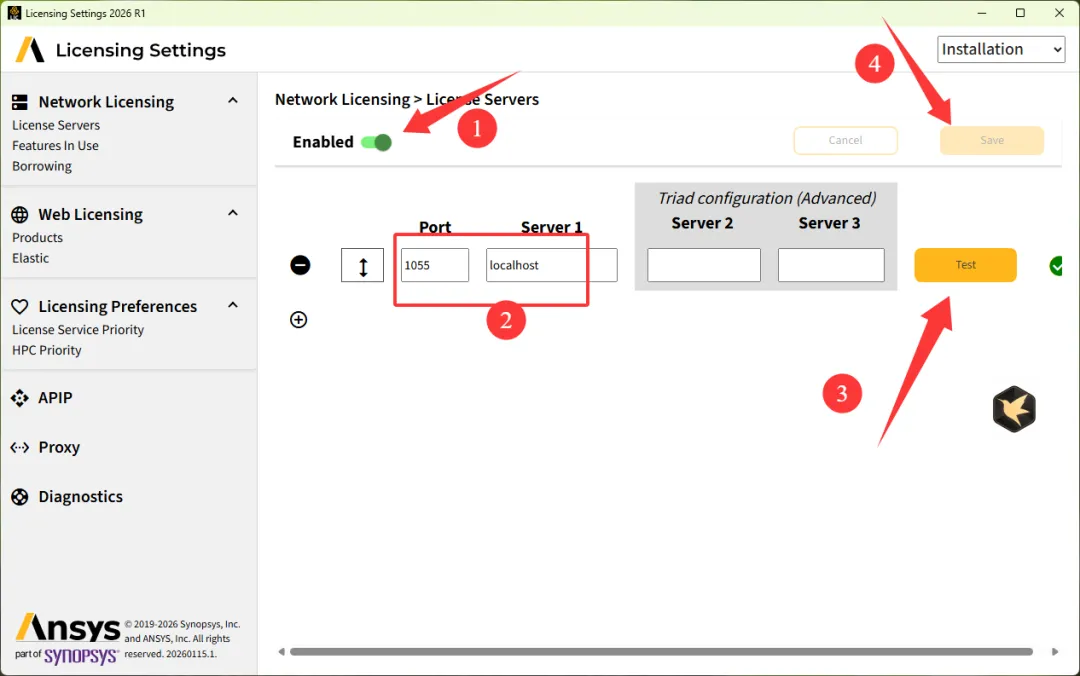Click the Web Licensing globe icon
1080x676 pixels.
tap(20, 214)
